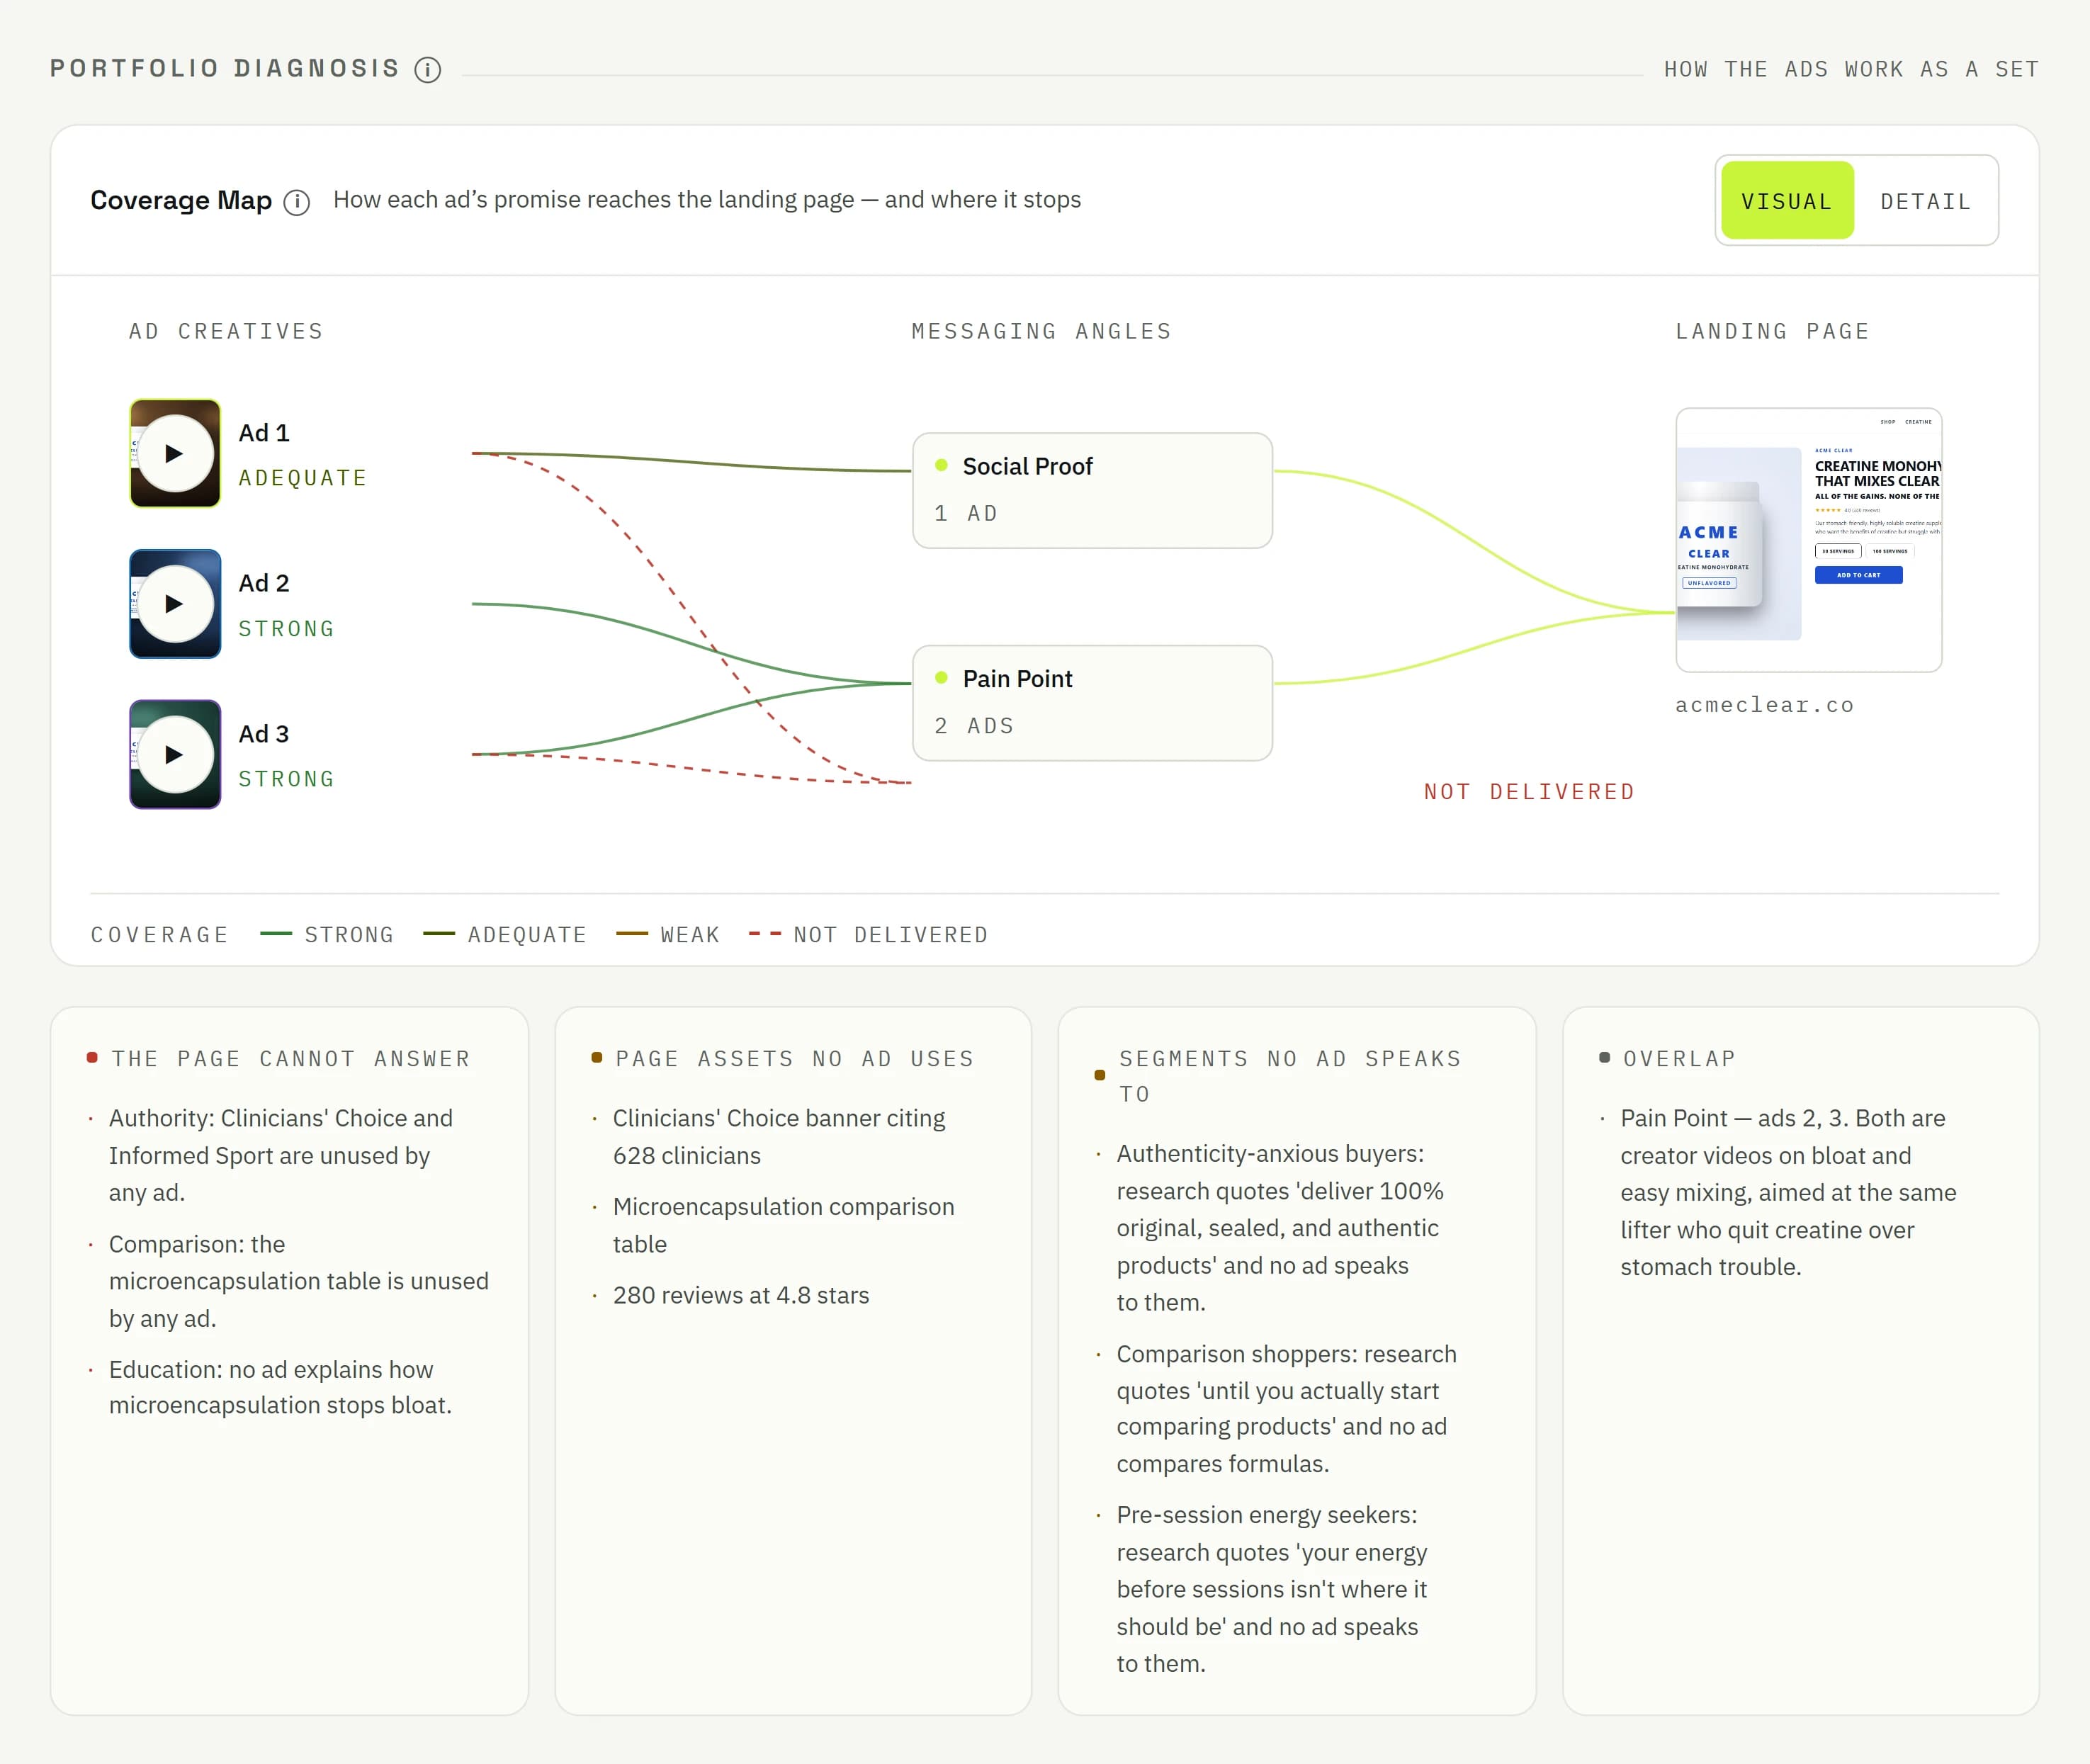The image size is (2090, 1764).
Task: Click the 'Pain Point — ads 2, 3' overlap text
Action: (x=1789, y=1192)
